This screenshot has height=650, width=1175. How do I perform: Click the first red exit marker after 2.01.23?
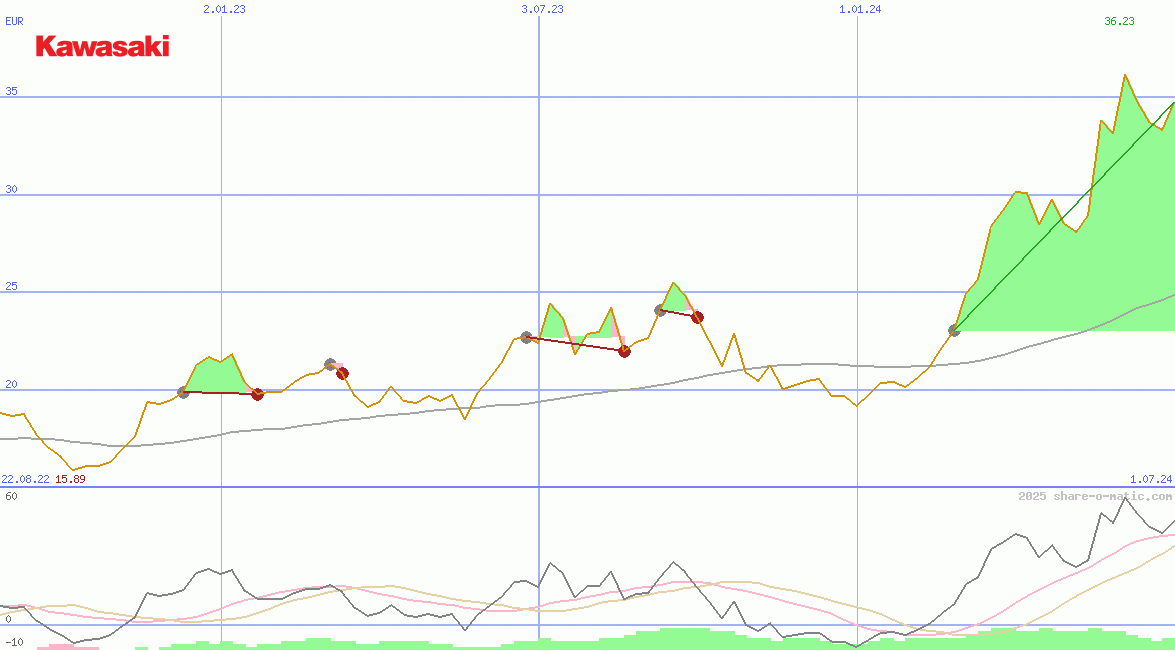(x=257, y=394)
